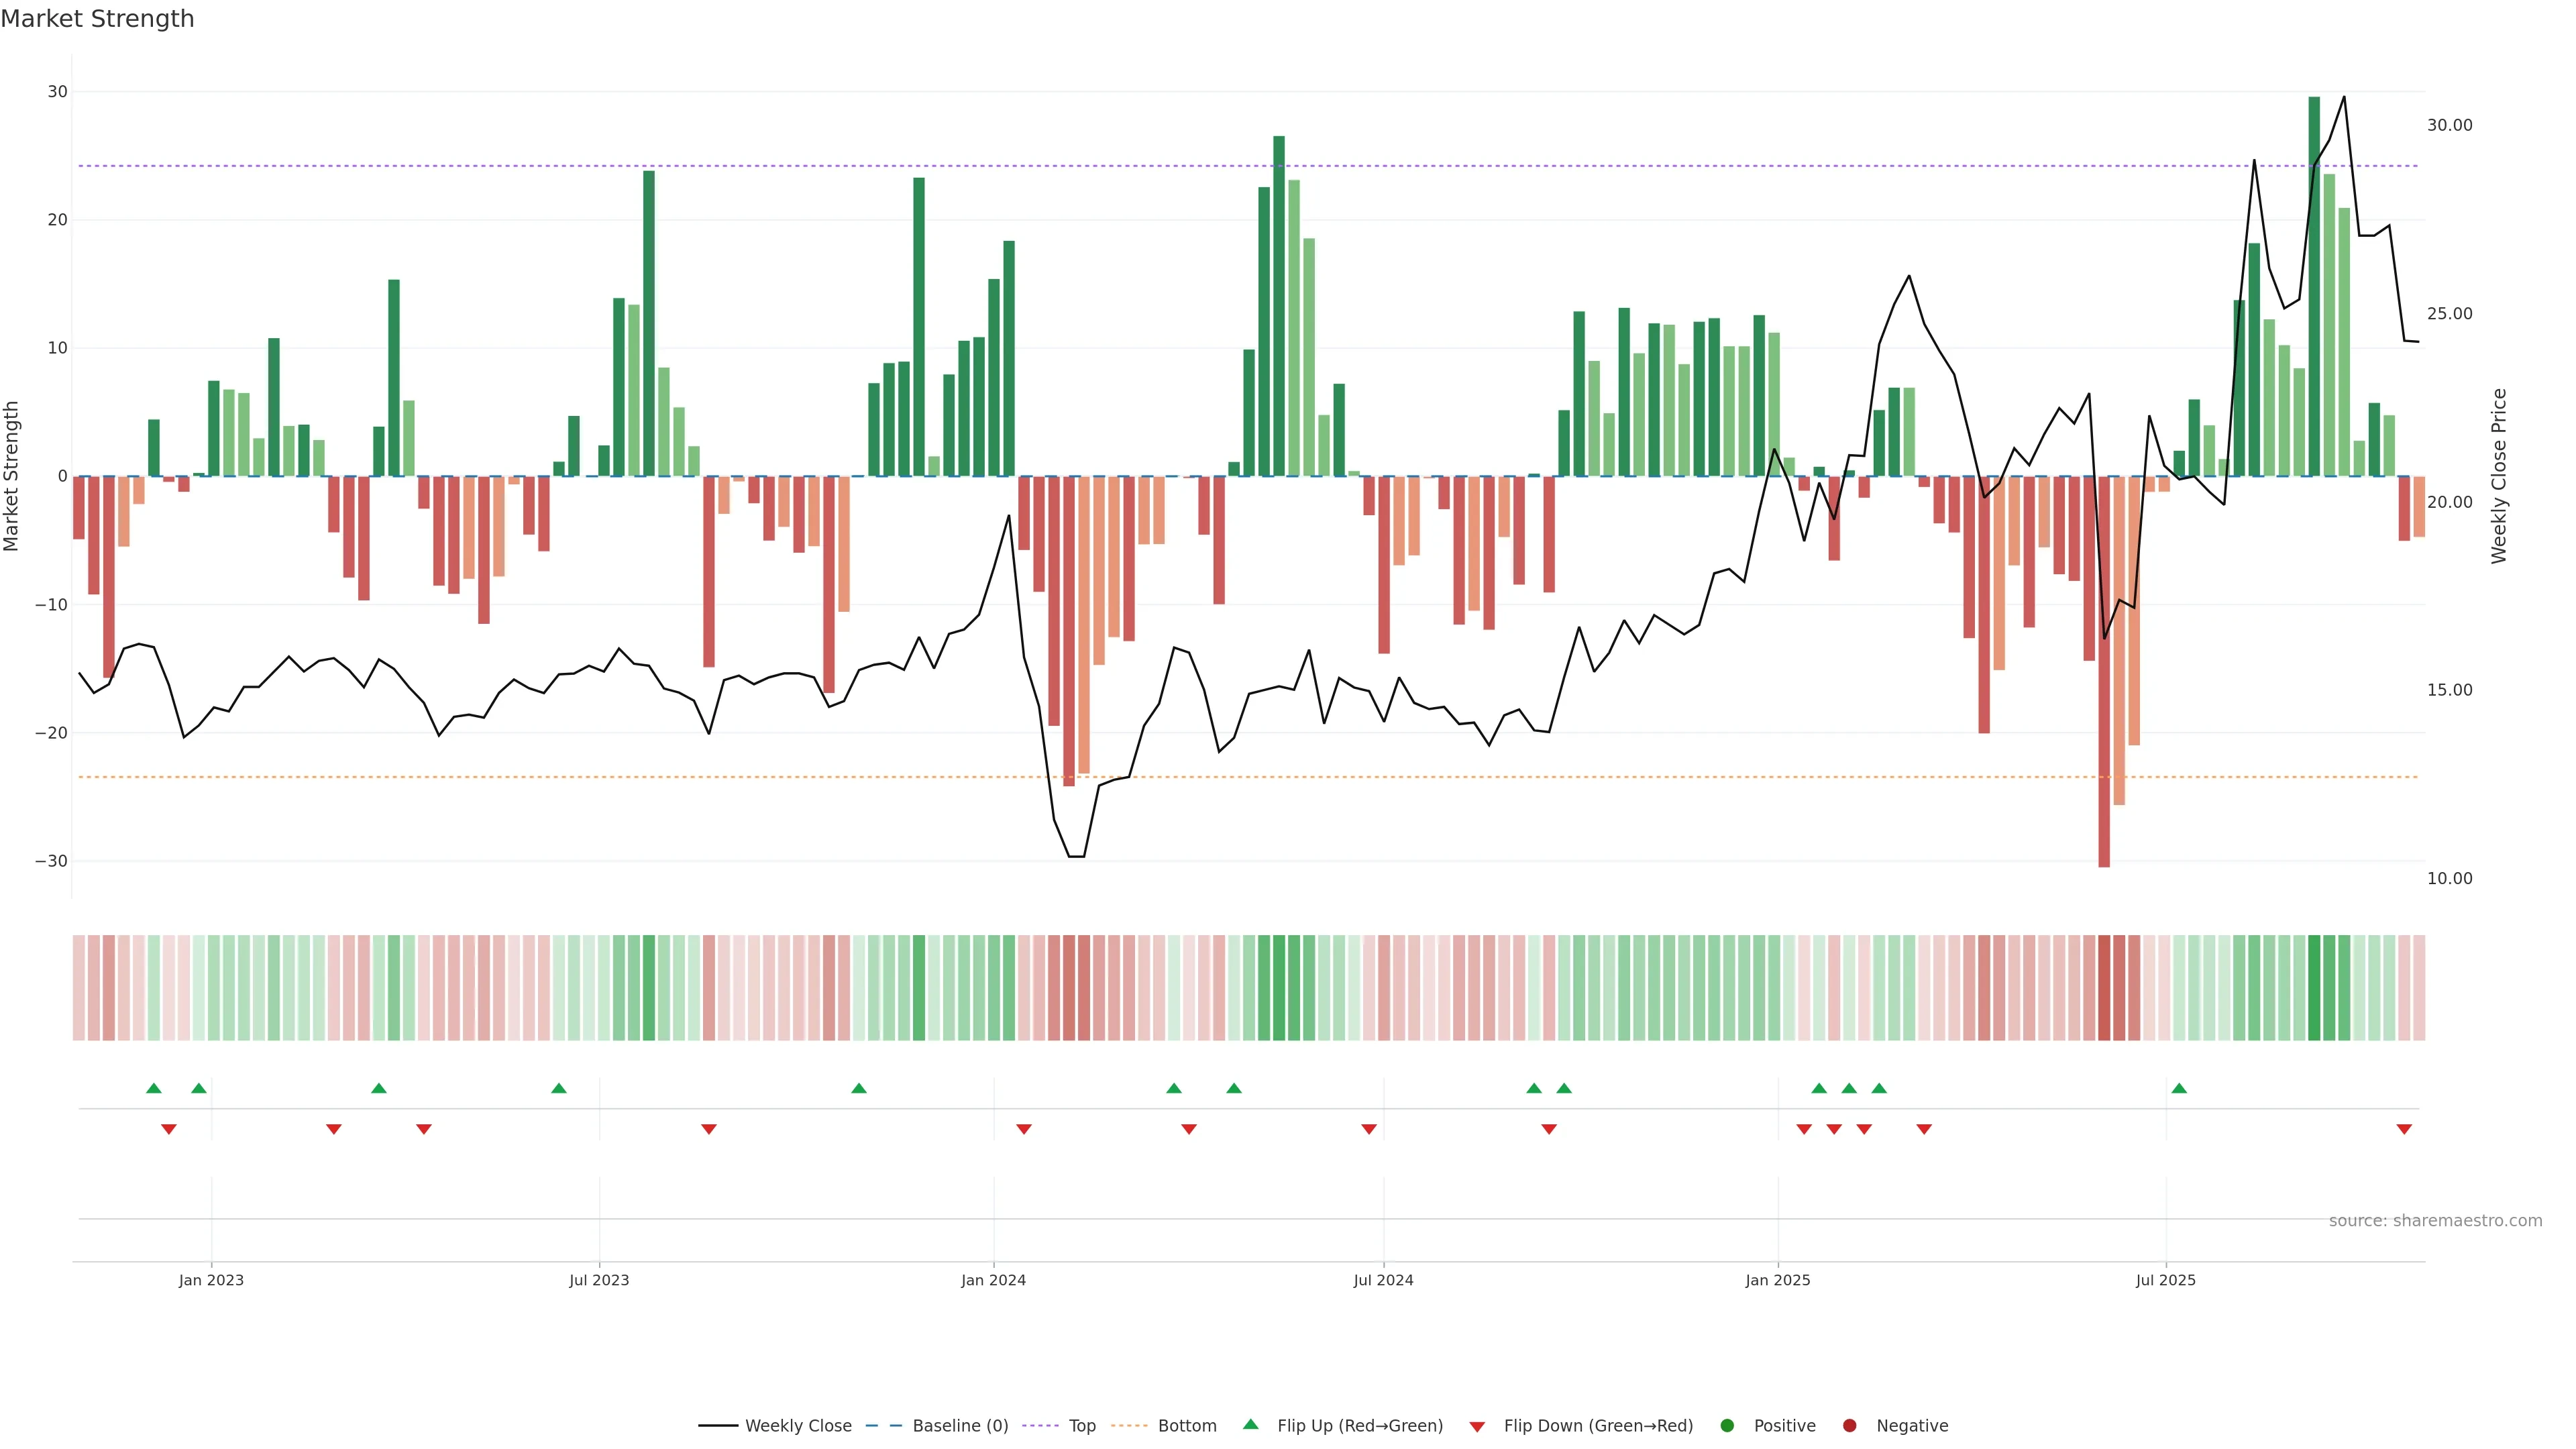Click the Jul 2023 axis label
This screenshot has height=1449, width=2576.
click(x=599, y=1280)
